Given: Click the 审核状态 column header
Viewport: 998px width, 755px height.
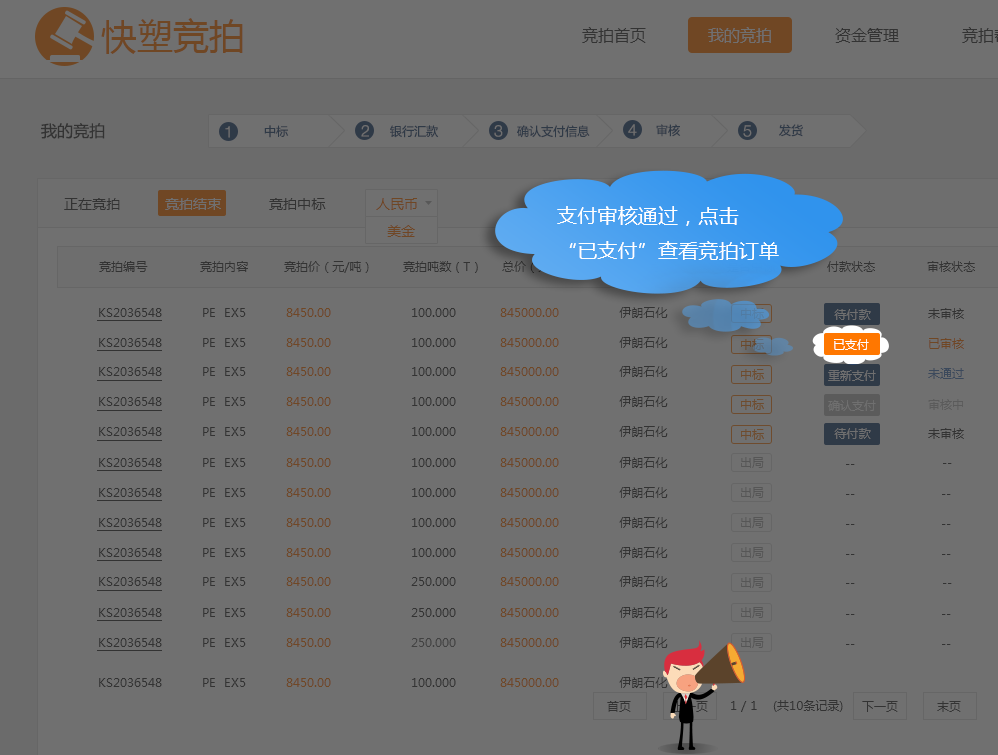Looking at the screenshot, I should pyautogui.click(x=951, y=267).
